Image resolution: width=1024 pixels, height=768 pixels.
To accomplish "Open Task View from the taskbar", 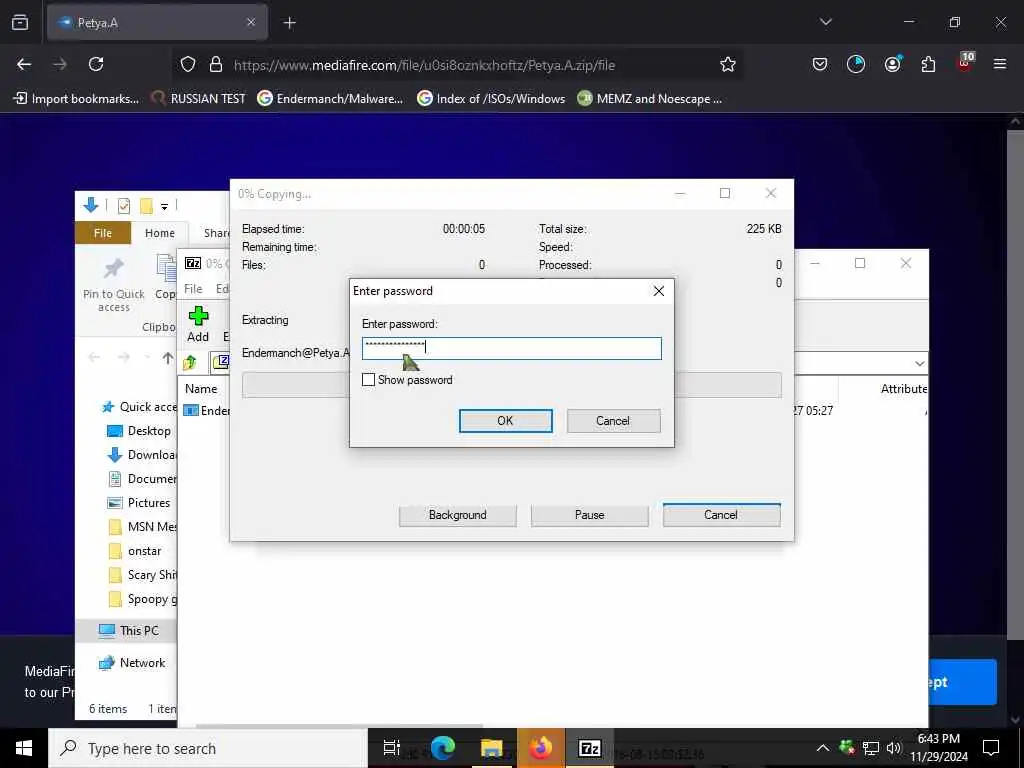I will (391, 748).
